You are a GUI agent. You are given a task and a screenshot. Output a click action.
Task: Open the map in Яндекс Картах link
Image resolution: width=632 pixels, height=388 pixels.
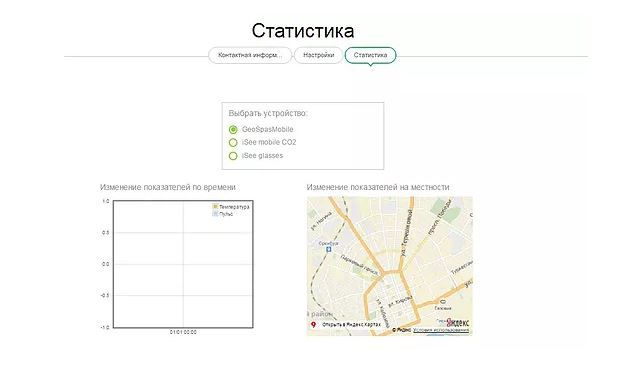[x=351, y=324]
